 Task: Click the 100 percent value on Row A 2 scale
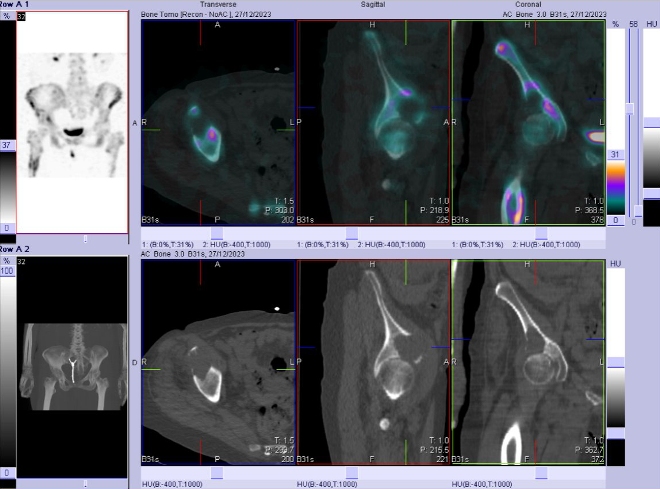coord(6,271)
